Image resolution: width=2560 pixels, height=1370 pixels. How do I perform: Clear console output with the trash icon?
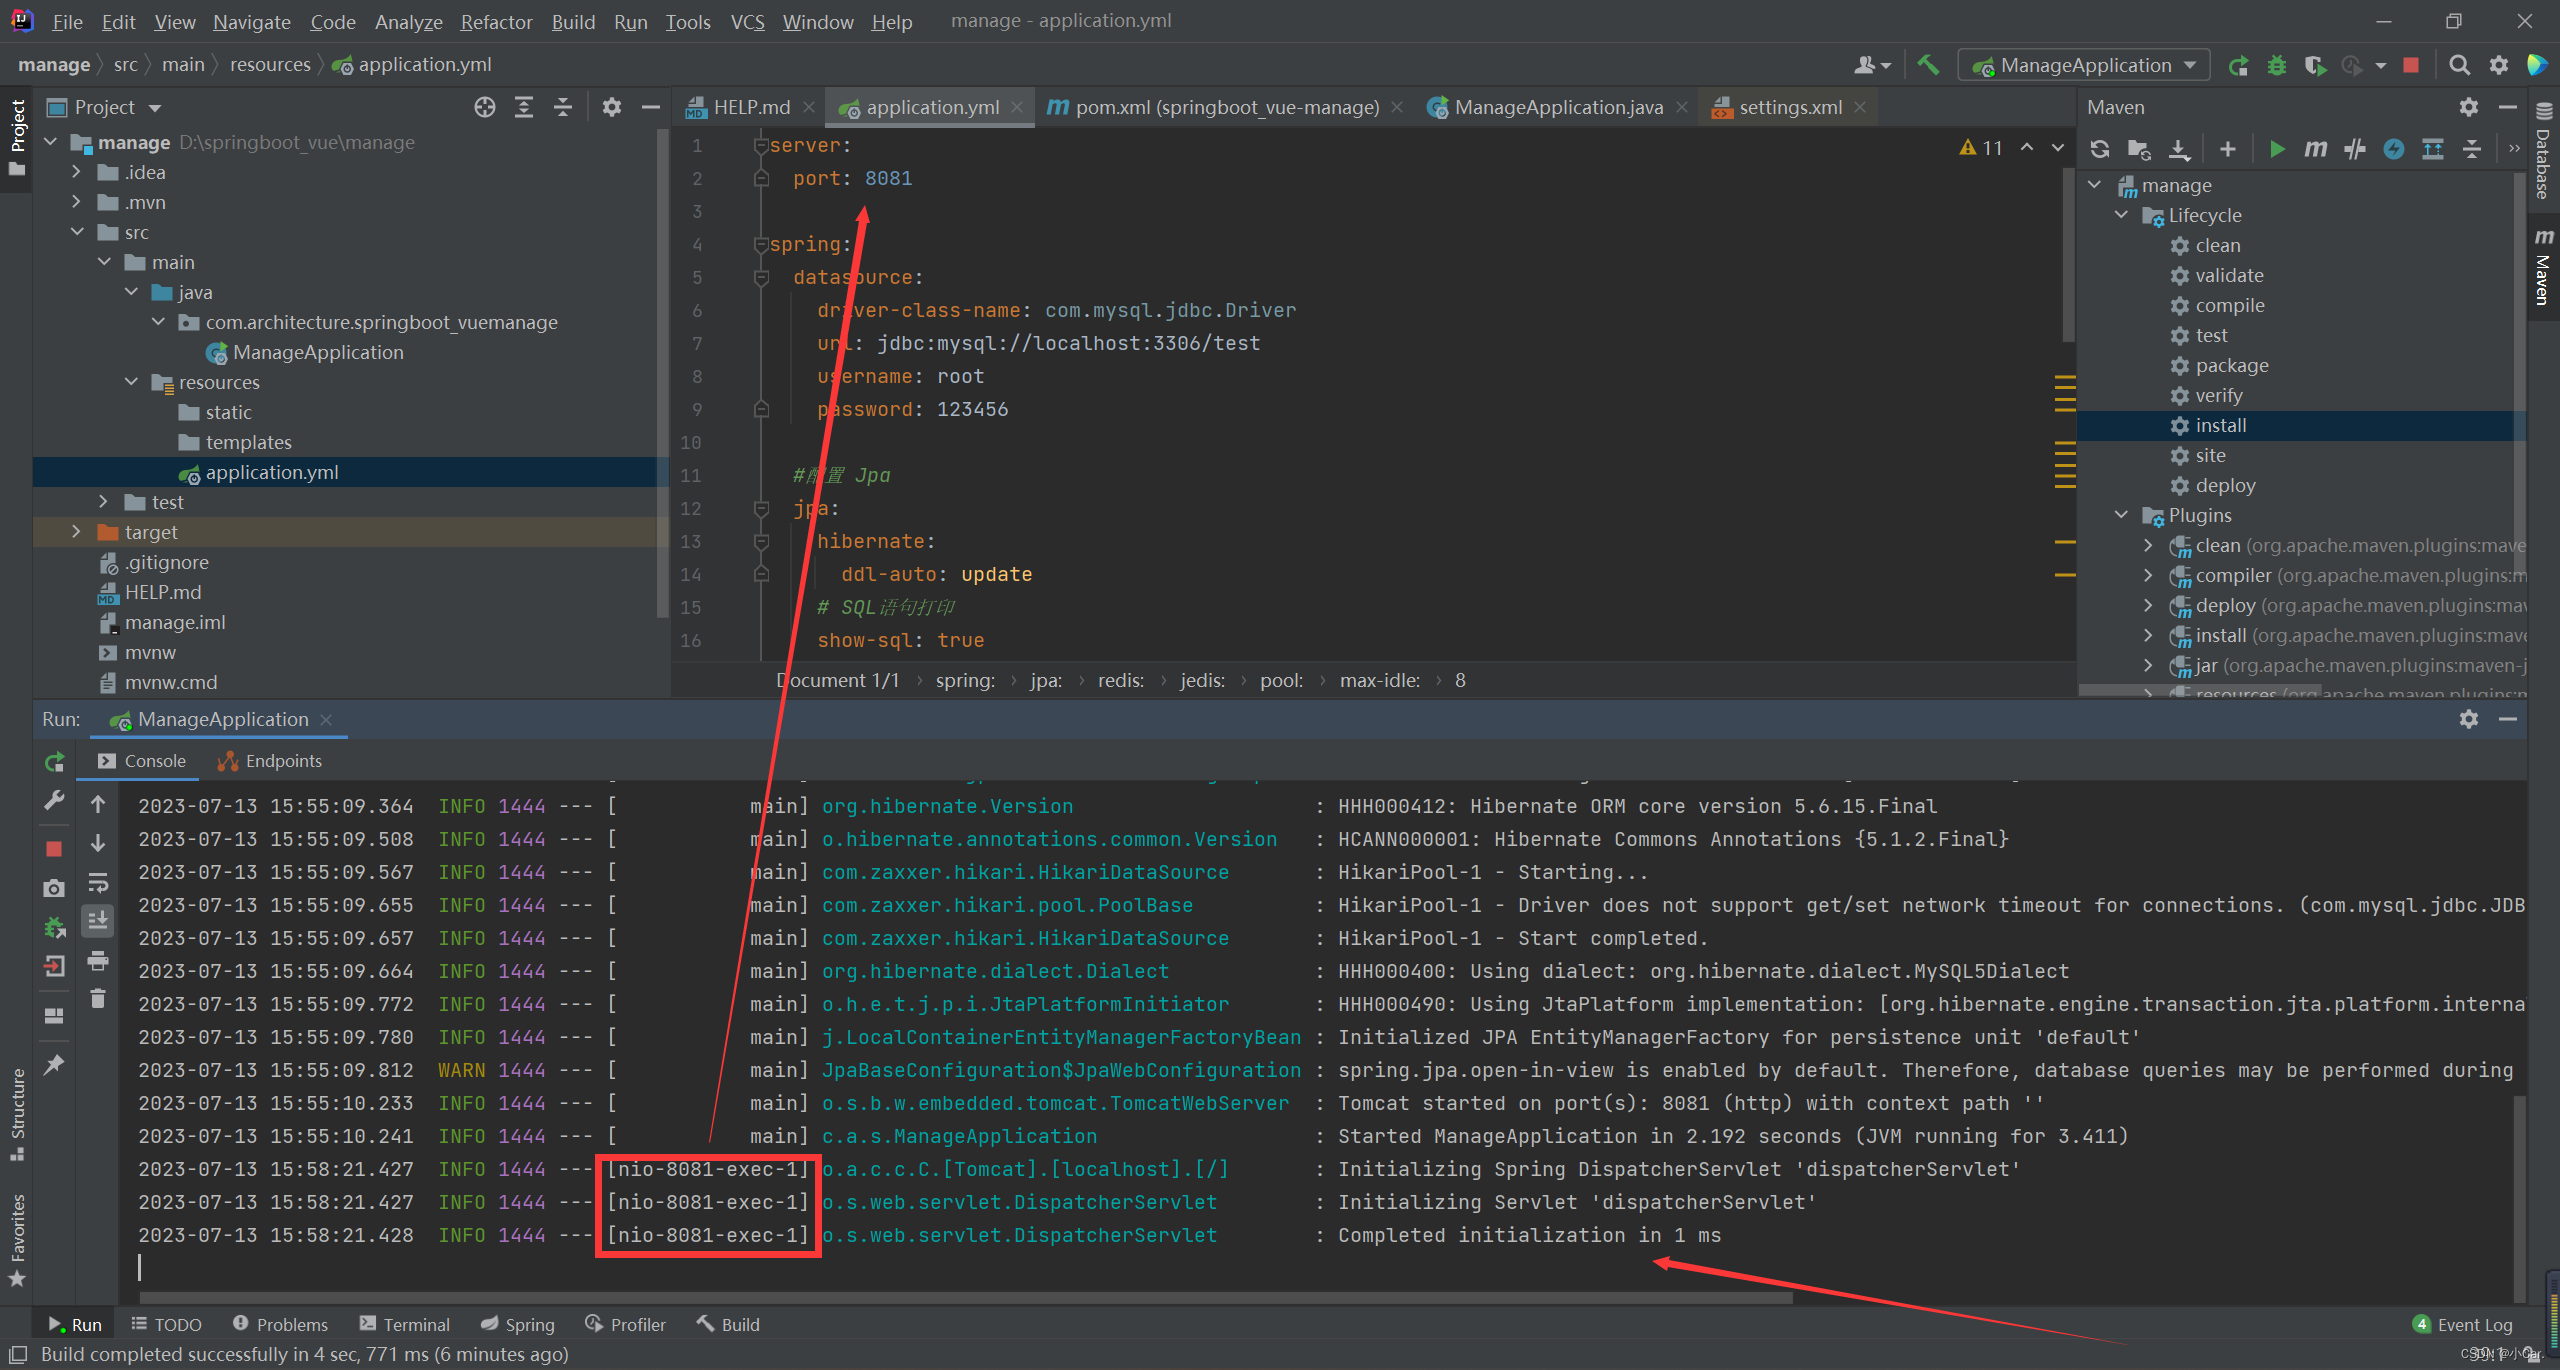click(98, 998)
